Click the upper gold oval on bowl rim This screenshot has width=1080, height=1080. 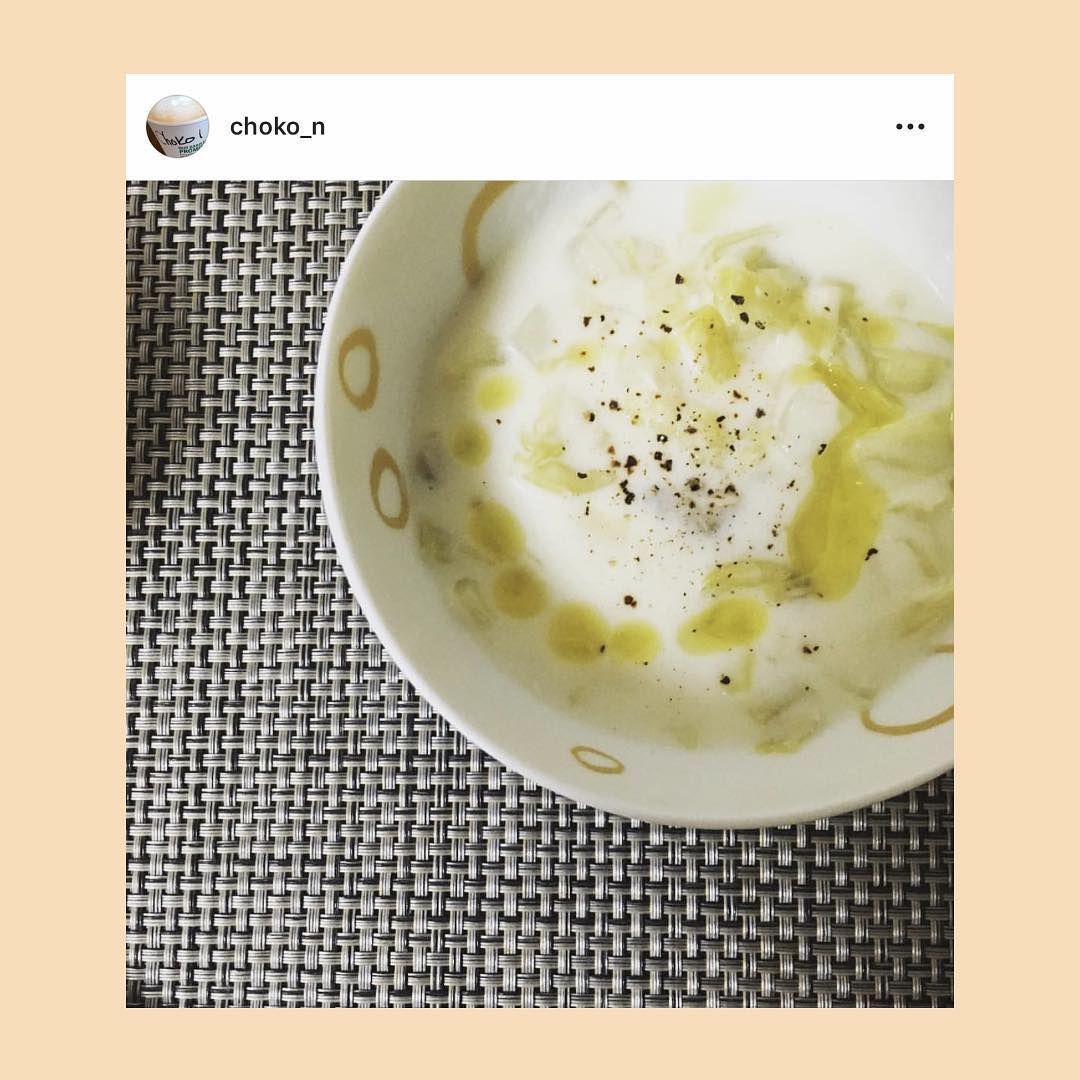[359, 368]
